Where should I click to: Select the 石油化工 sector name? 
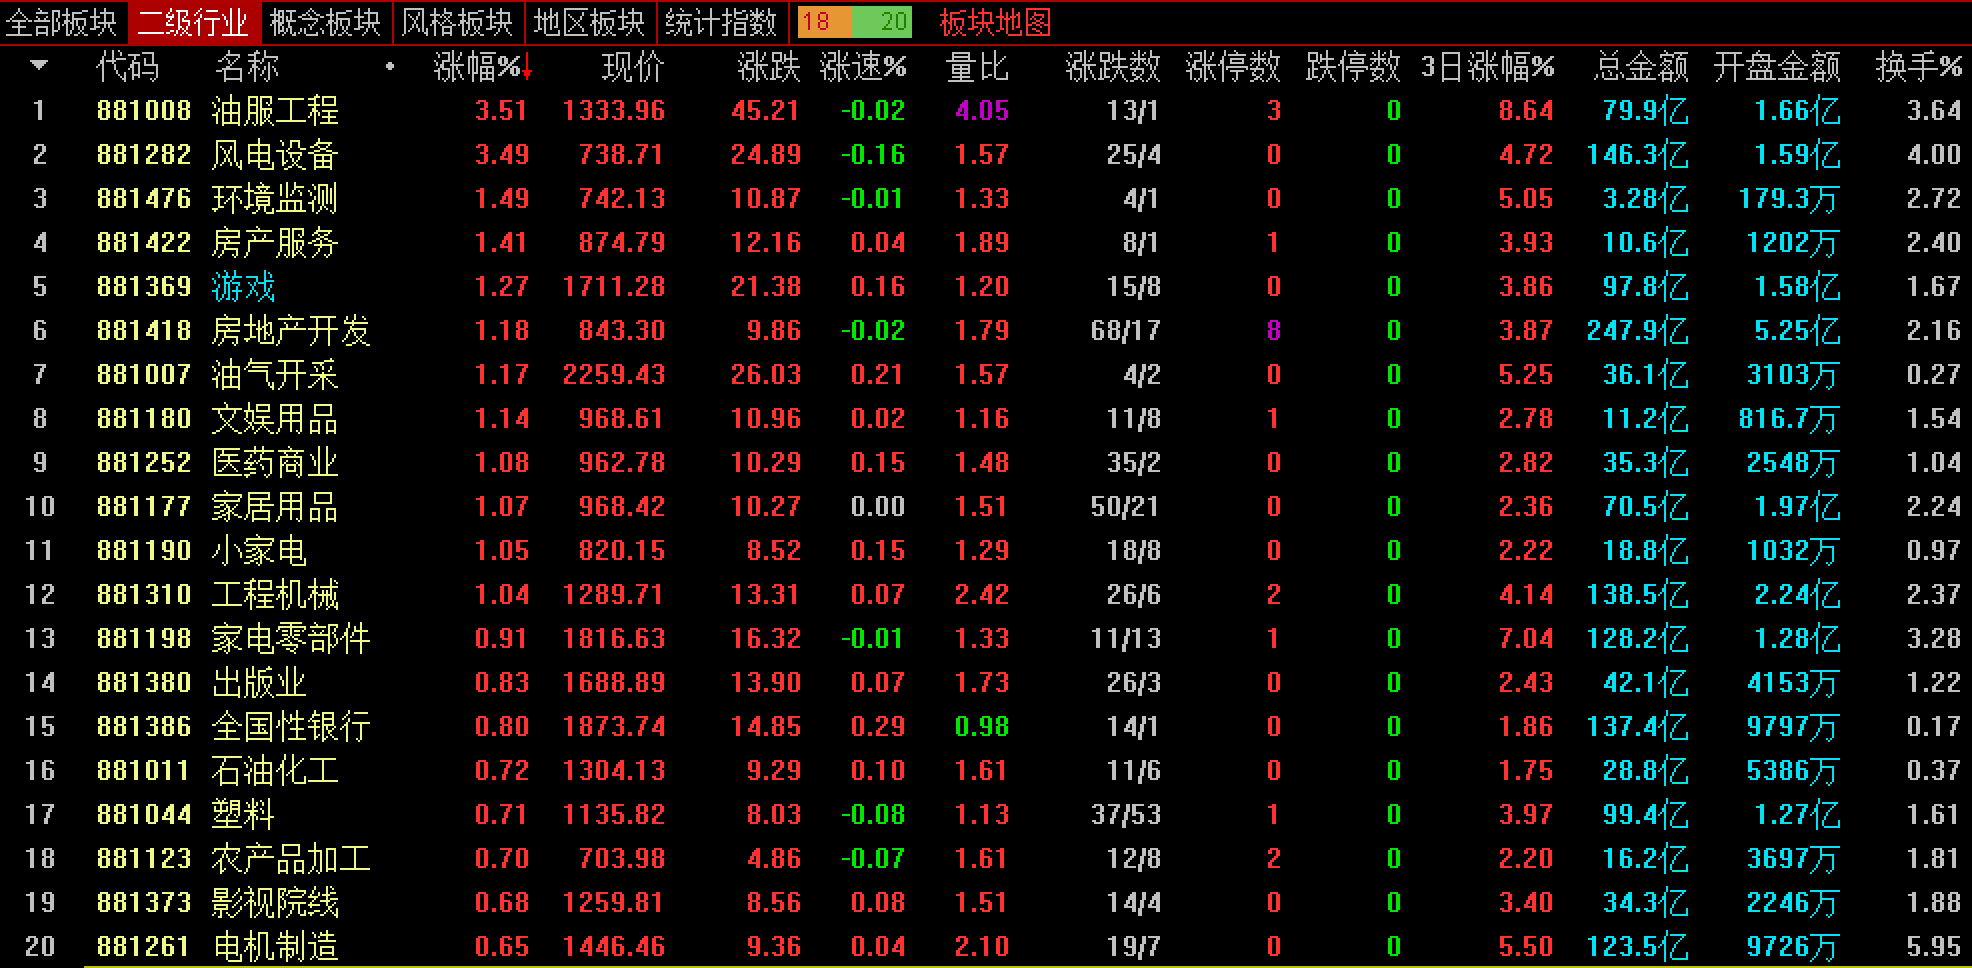tap(275, 770)
